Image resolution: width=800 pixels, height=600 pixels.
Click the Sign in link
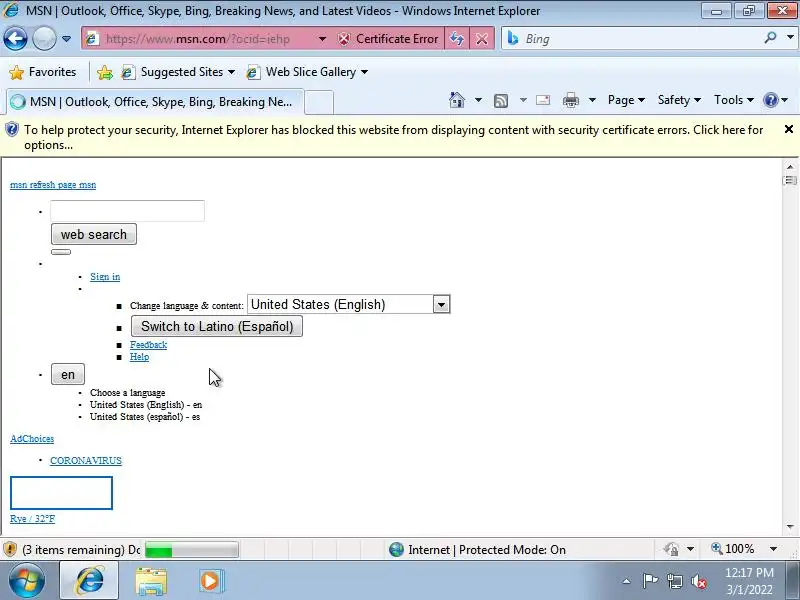[105, 277]
